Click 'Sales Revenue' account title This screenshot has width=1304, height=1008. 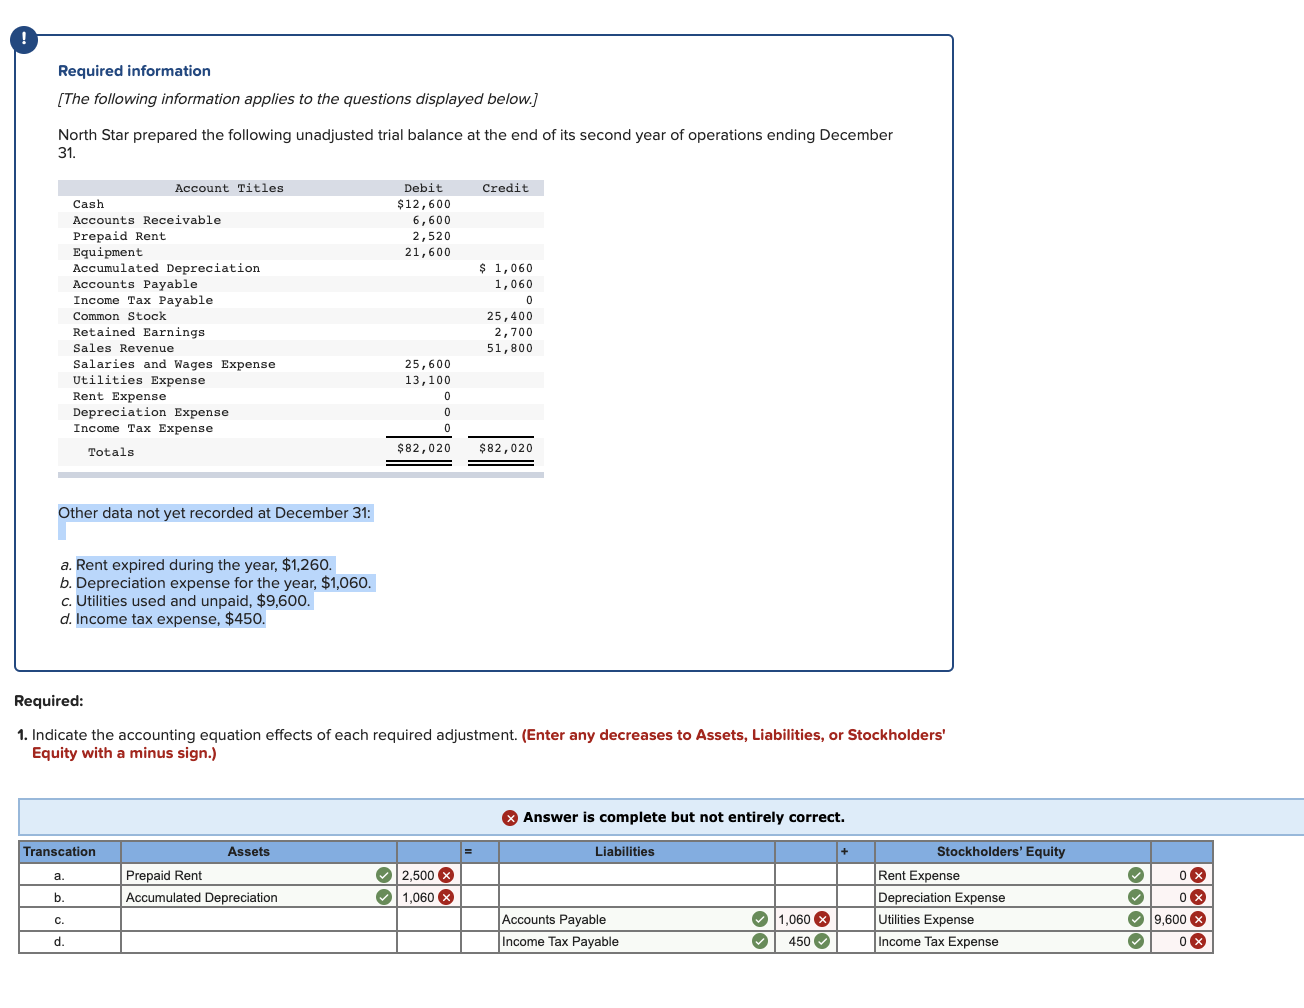123,348
